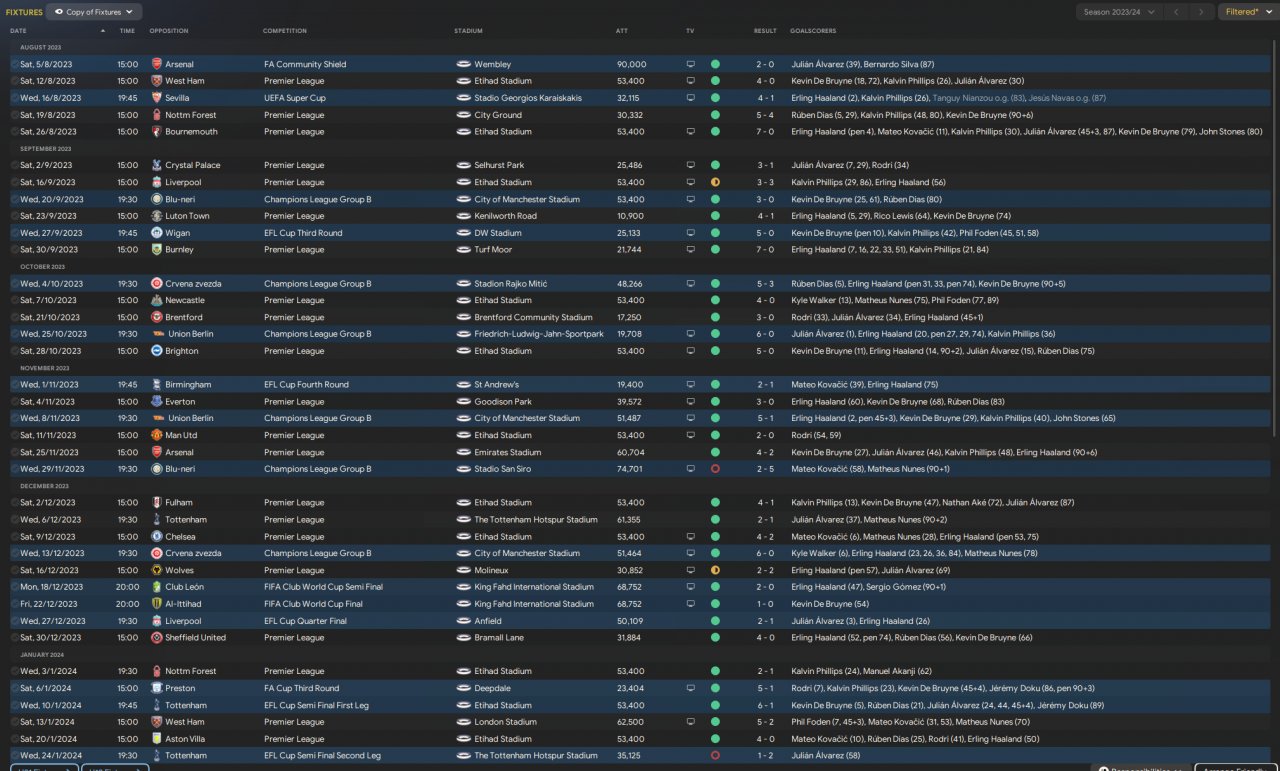Viewport: 1280px width, 771px height.
Task: Click the Man Utd club badge
Action: [156, 435]
